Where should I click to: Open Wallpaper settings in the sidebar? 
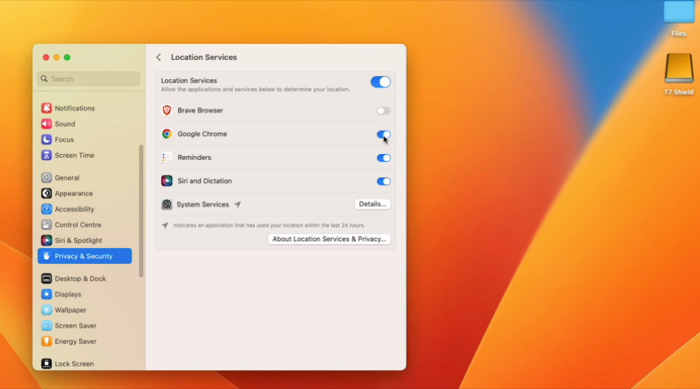[x=85, y=310]
